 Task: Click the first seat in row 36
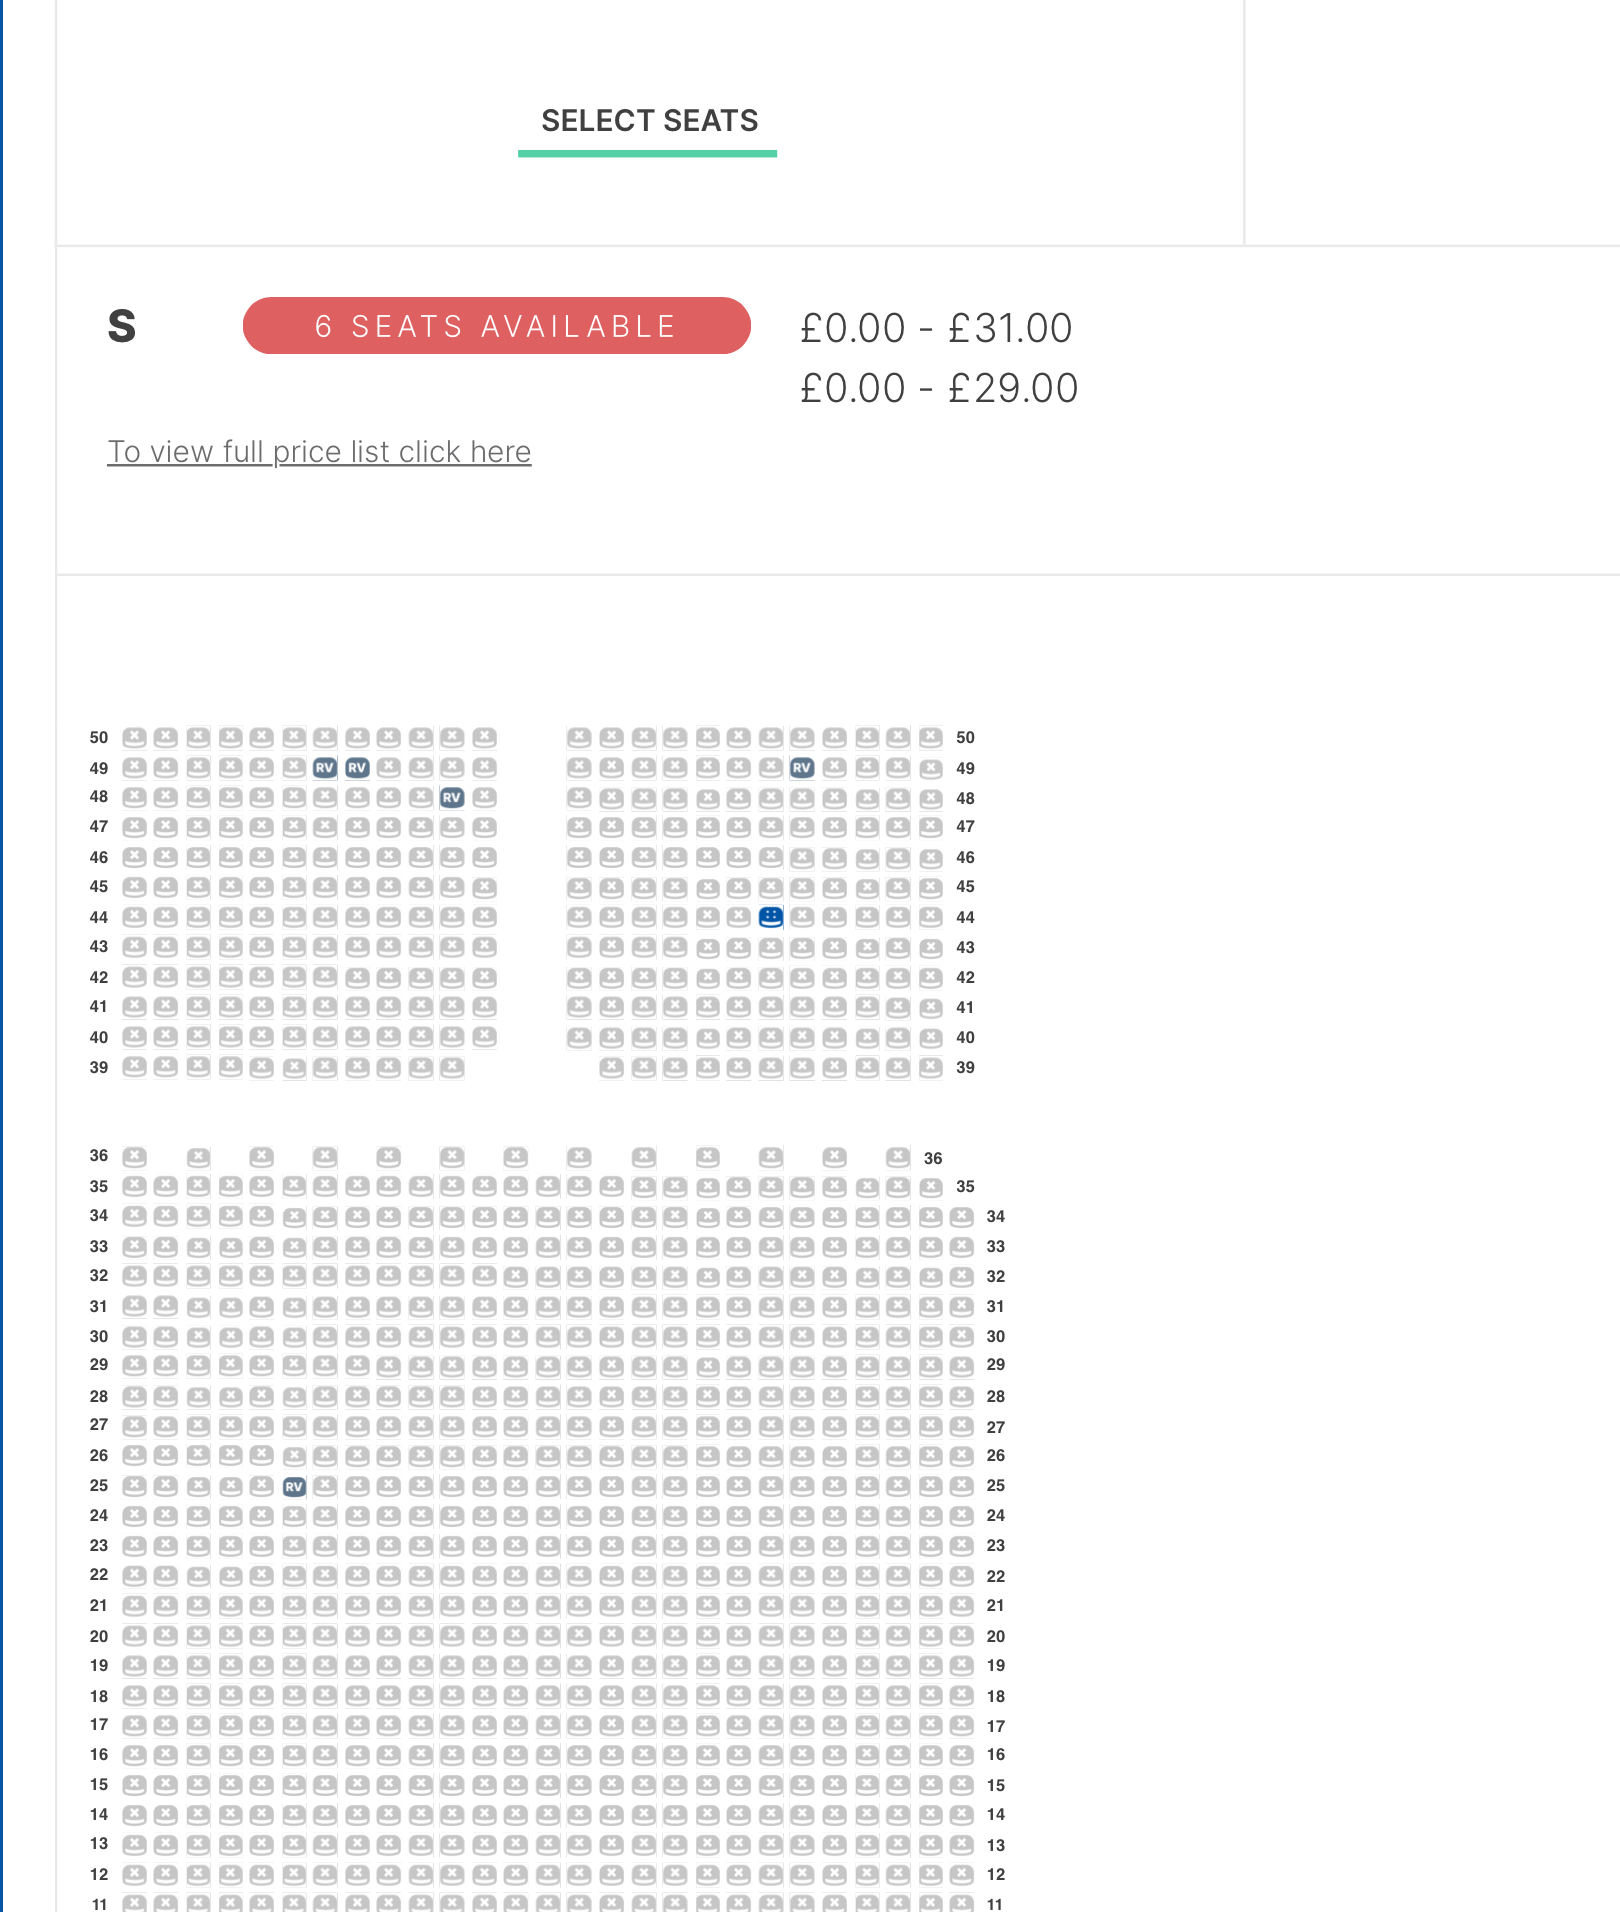[134, 1157]
